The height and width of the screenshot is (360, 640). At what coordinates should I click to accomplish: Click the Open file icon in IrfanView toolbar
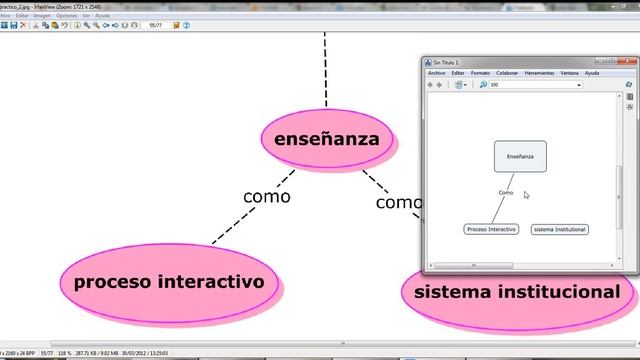pyautogui.click(x=4, y=25)
